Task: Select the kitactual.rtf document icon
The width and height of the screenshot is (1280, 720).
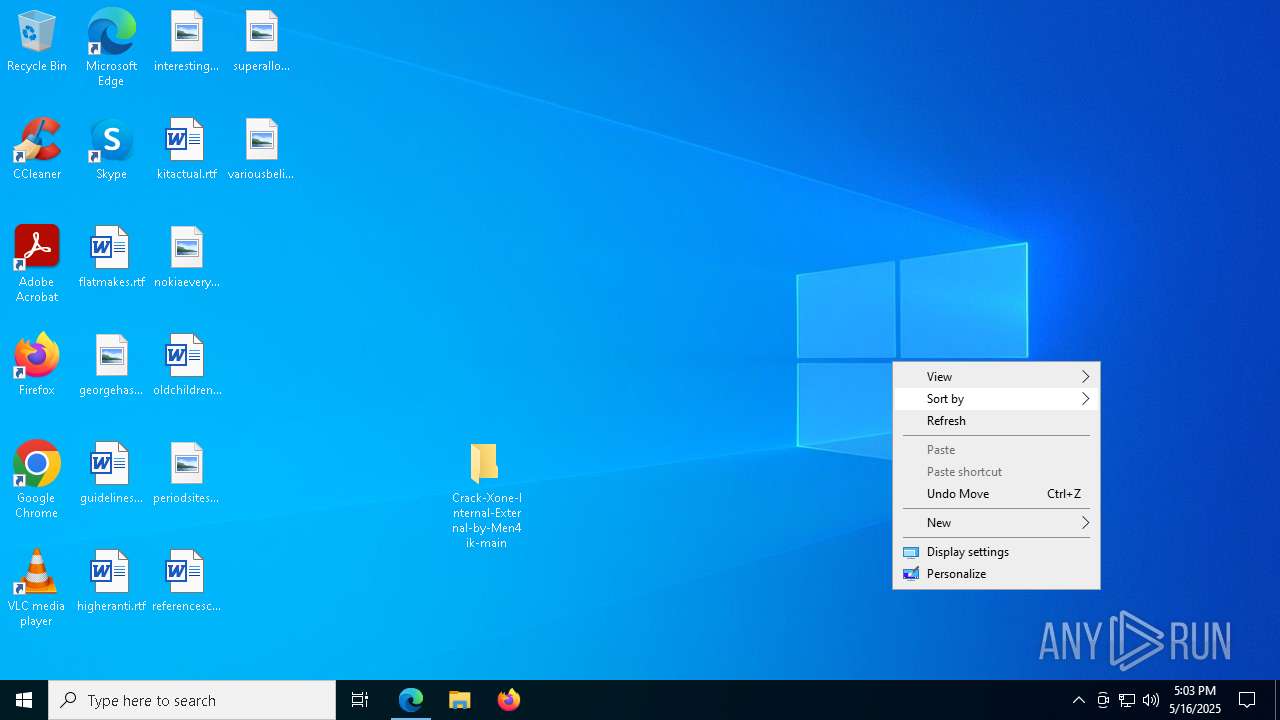Action: [186, 150]
